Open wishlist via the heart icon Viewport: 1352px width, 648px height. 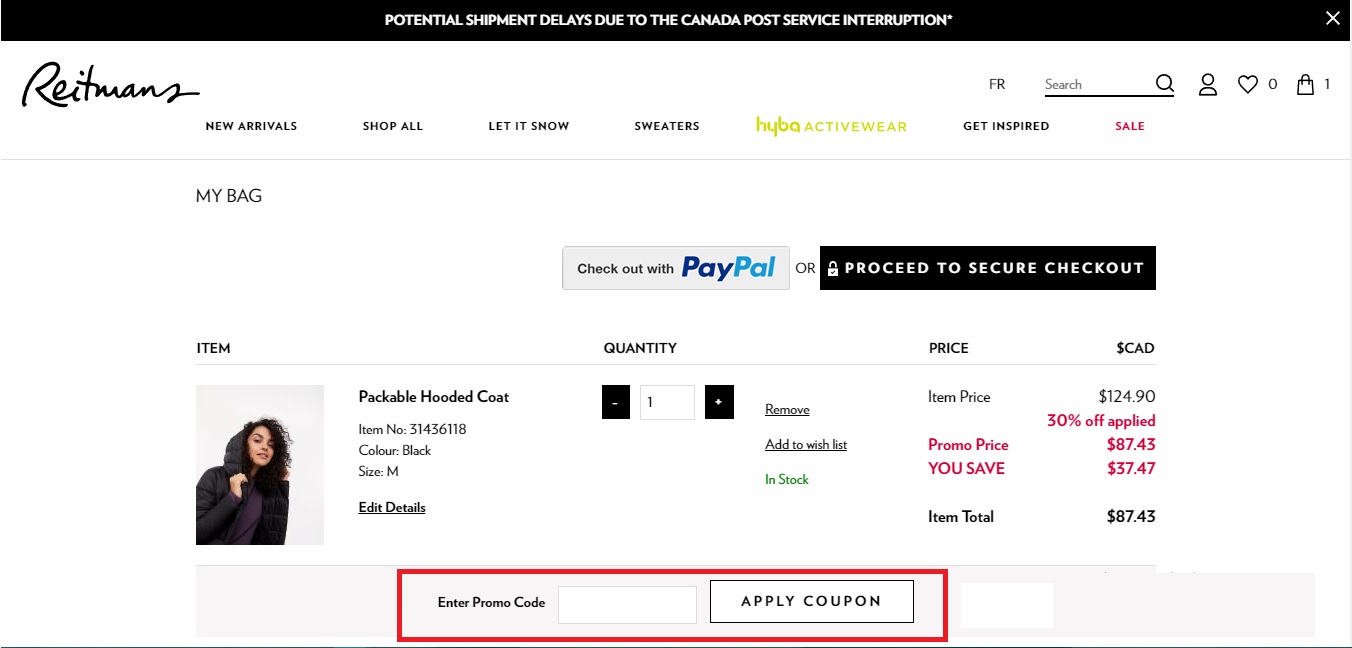click(1247, 85)
